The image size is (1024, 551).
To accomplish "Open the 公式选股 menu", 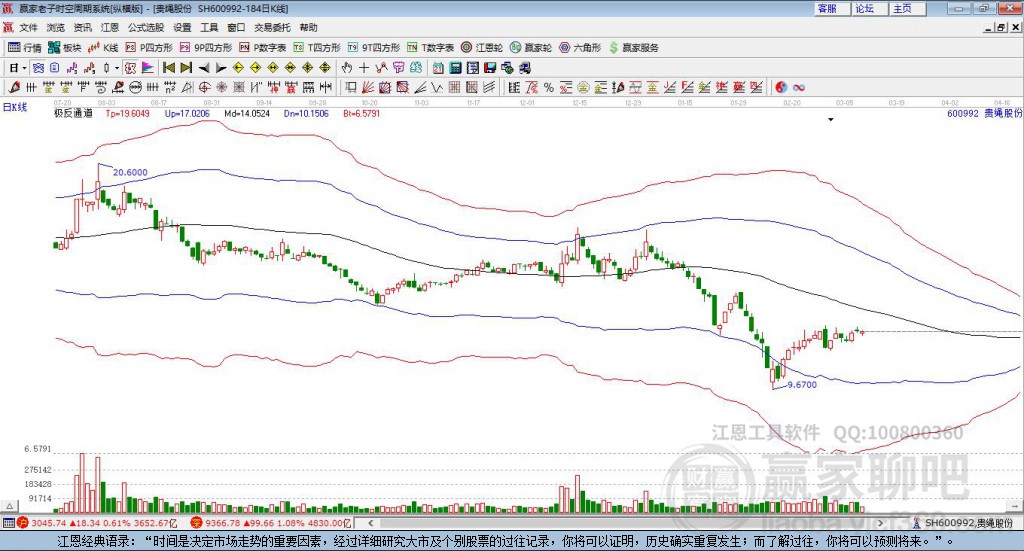I will 146,27.
